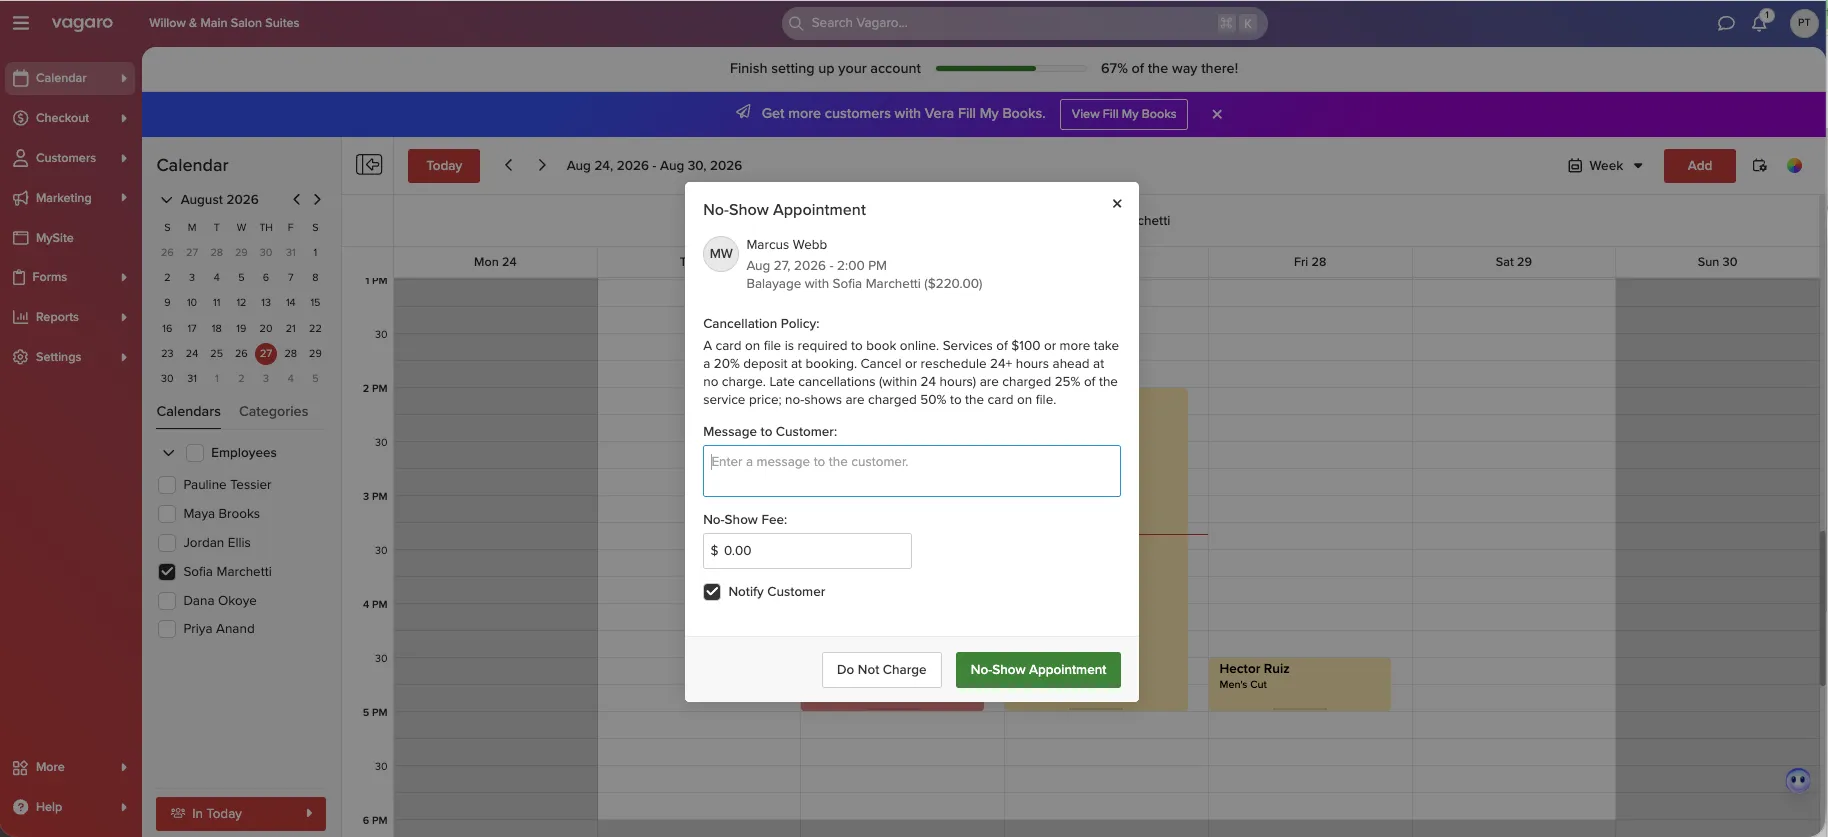Collapse the August 2026 mini calendar
This screenshot has height=837, width=1828.
pyautogui.click(x=167, y=200)
